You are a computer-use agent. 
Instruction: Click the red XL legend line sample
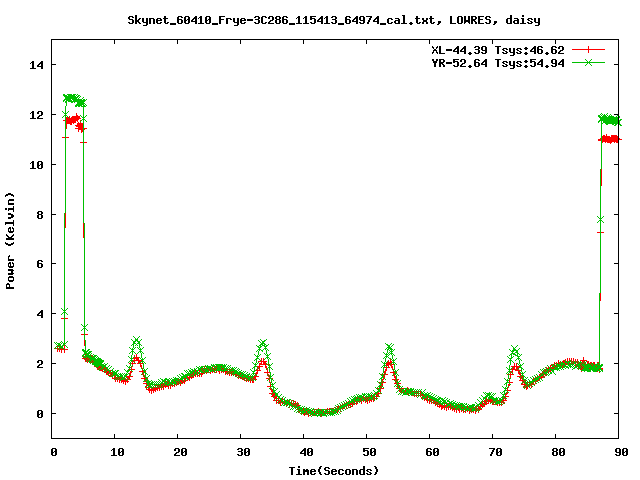pos(588,50)
